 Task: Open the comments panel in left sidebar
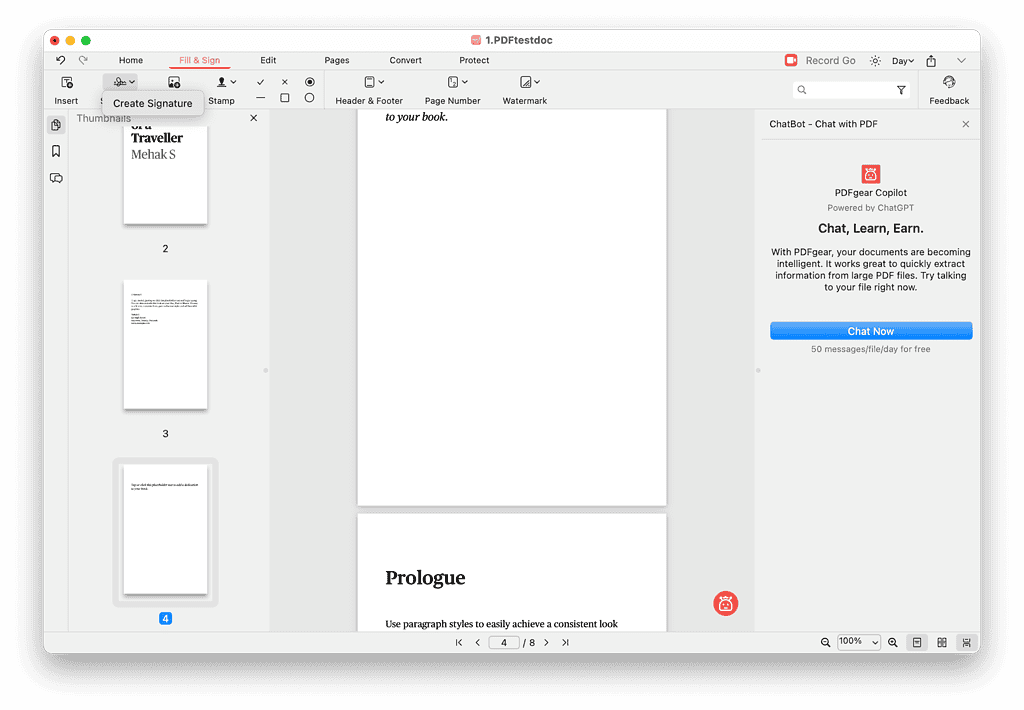pyautogui.click(x=56, y=178)
